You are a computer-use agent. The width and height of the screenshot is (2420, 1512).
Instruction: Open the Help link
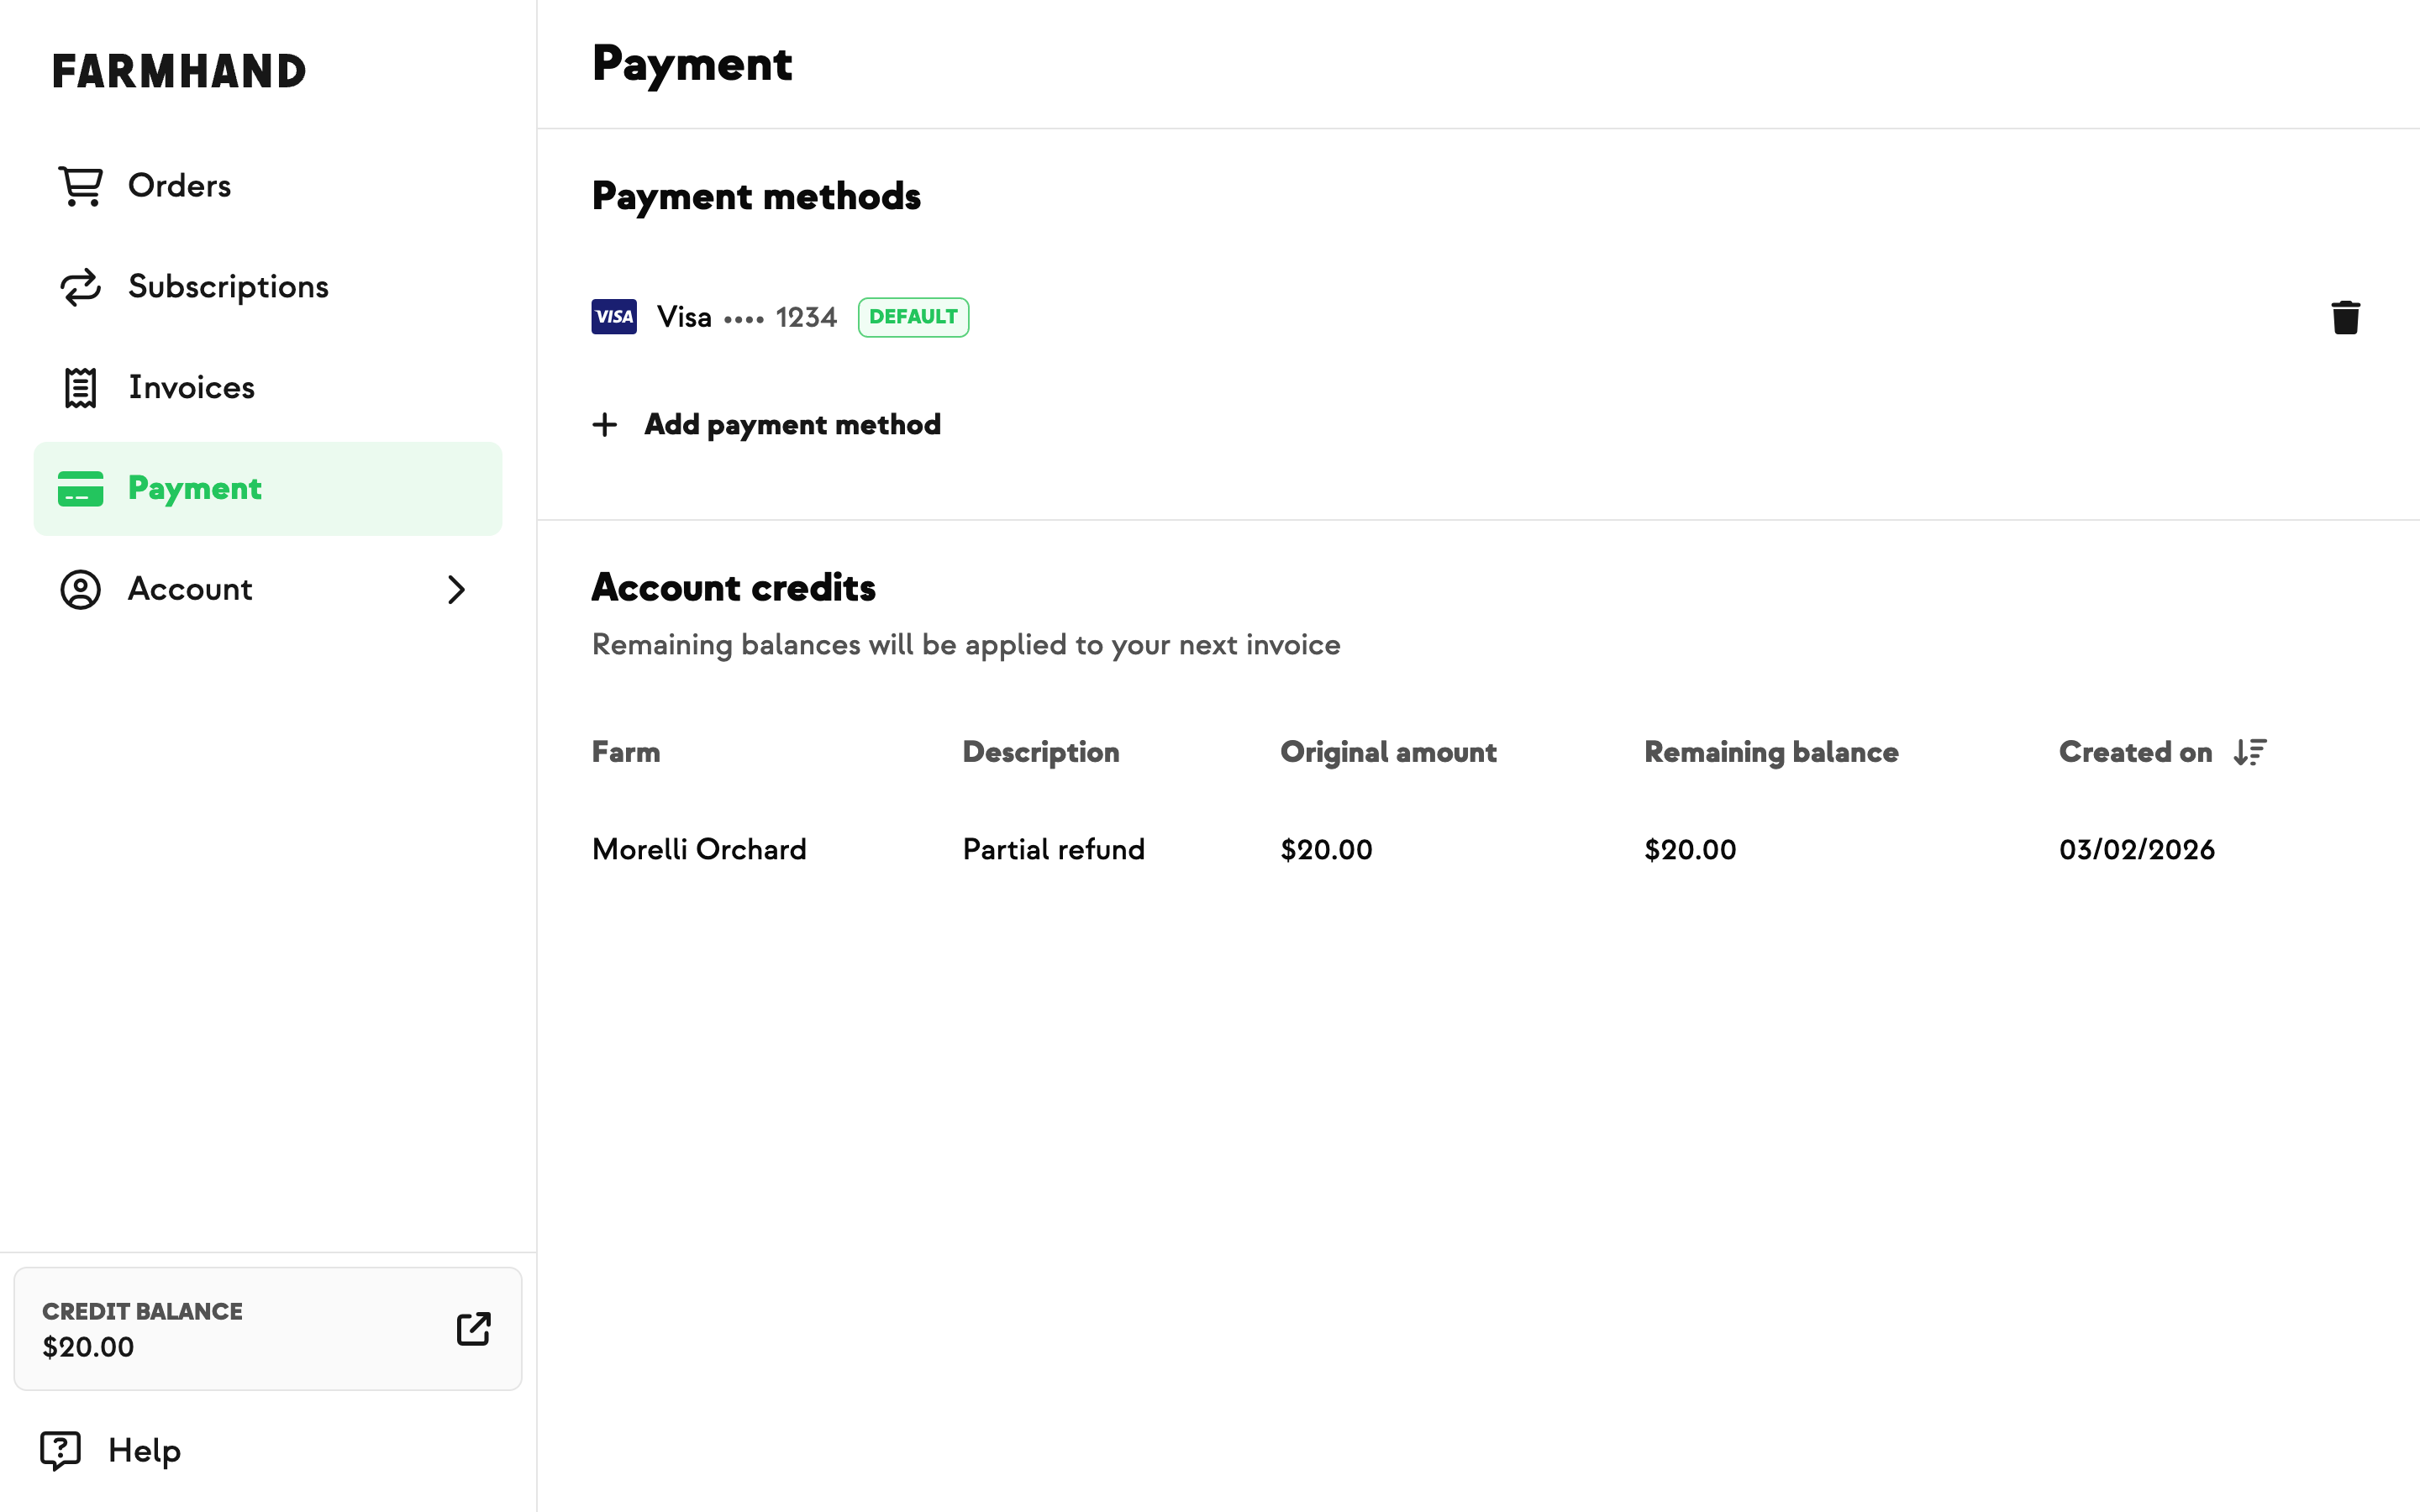pos(144,1450)
